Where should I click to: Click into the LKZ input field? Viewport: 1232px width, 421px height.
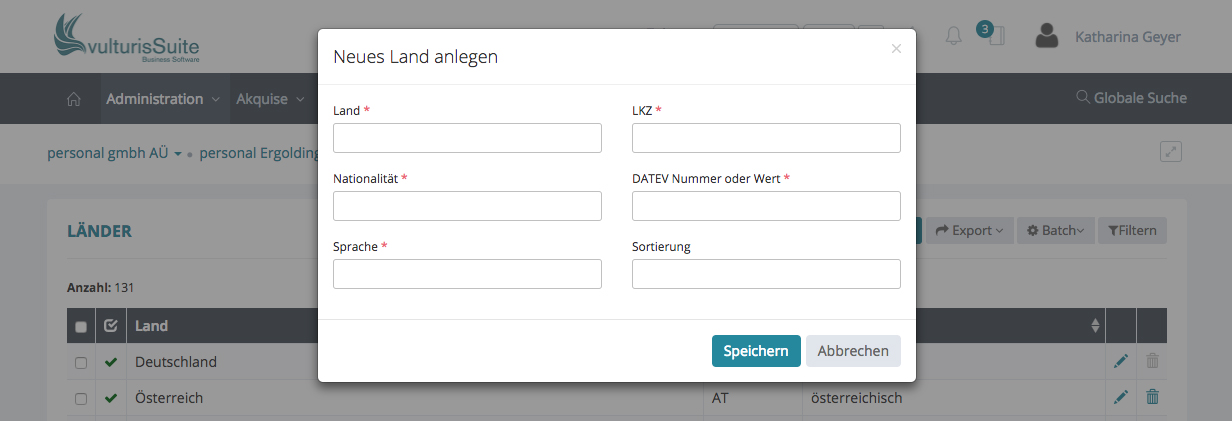click(x=766, y=138)
